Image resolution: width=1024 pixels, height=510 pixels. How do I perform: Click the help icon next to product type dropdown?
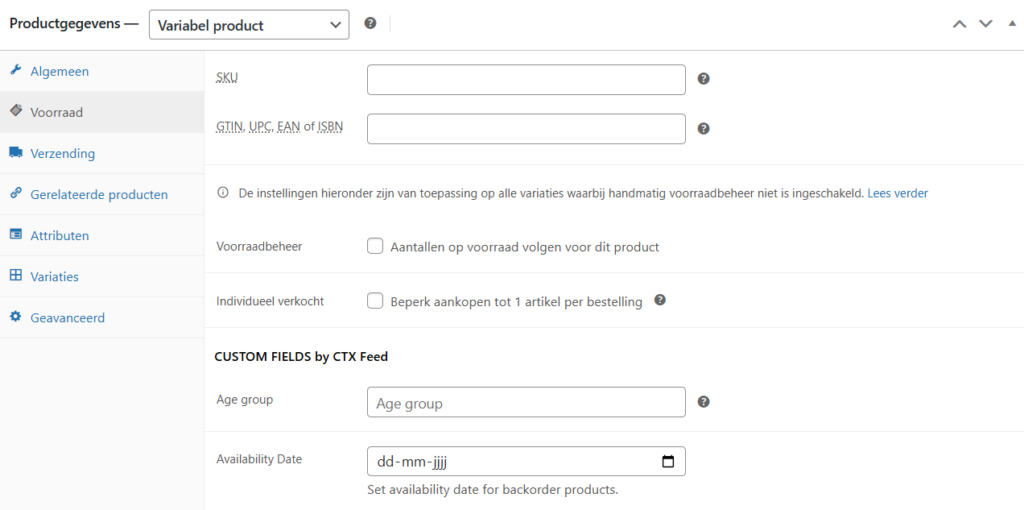pos(370,24)
